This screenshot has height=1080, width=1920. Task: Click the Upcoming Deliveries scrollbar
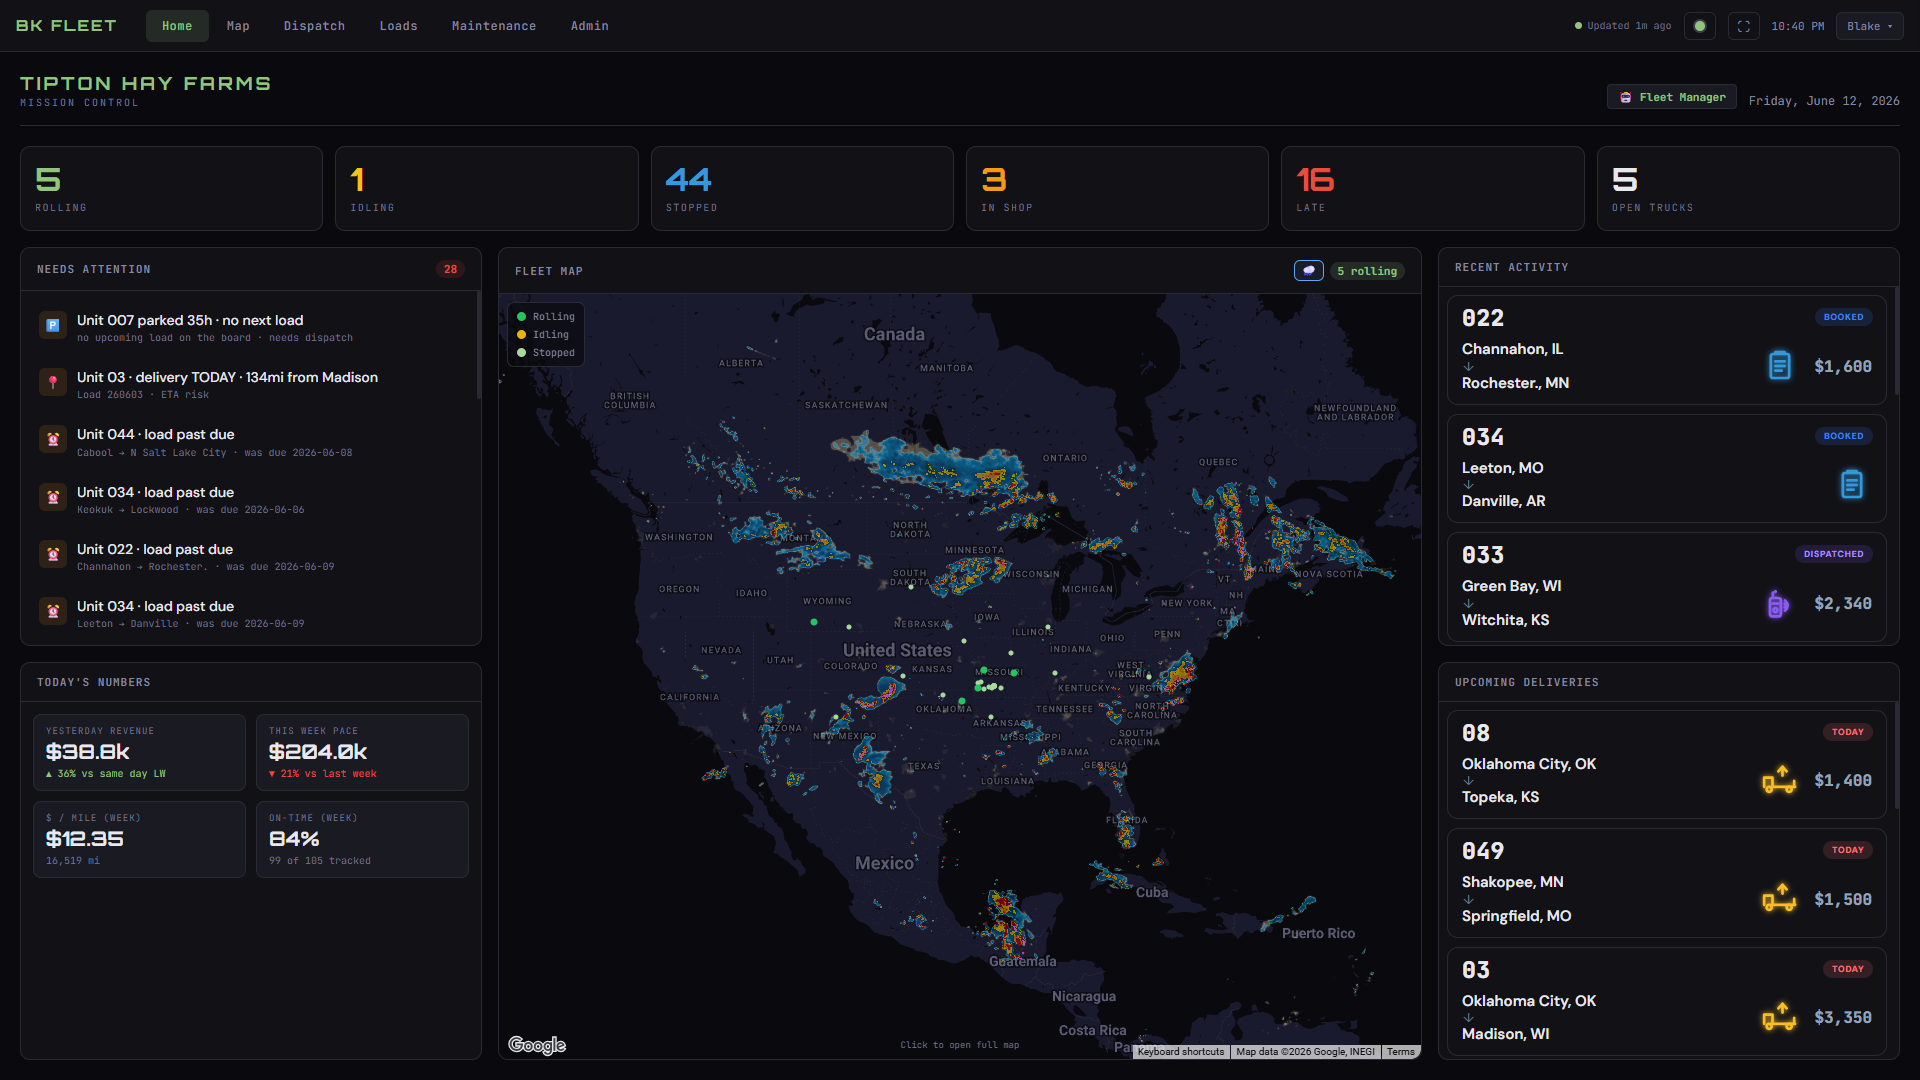(x=1896, y=755)
